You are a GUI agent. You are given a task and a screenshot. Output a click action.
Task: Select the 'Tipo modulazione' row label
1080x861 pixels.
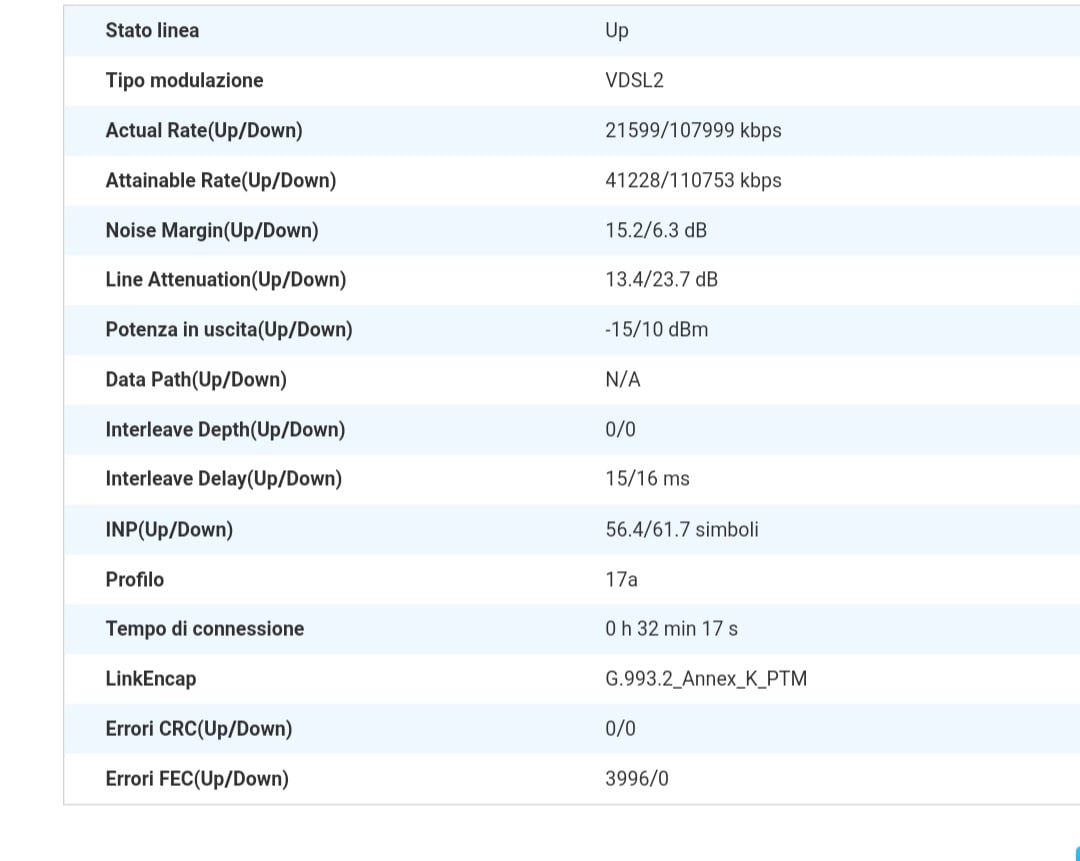tap(184, 81)
